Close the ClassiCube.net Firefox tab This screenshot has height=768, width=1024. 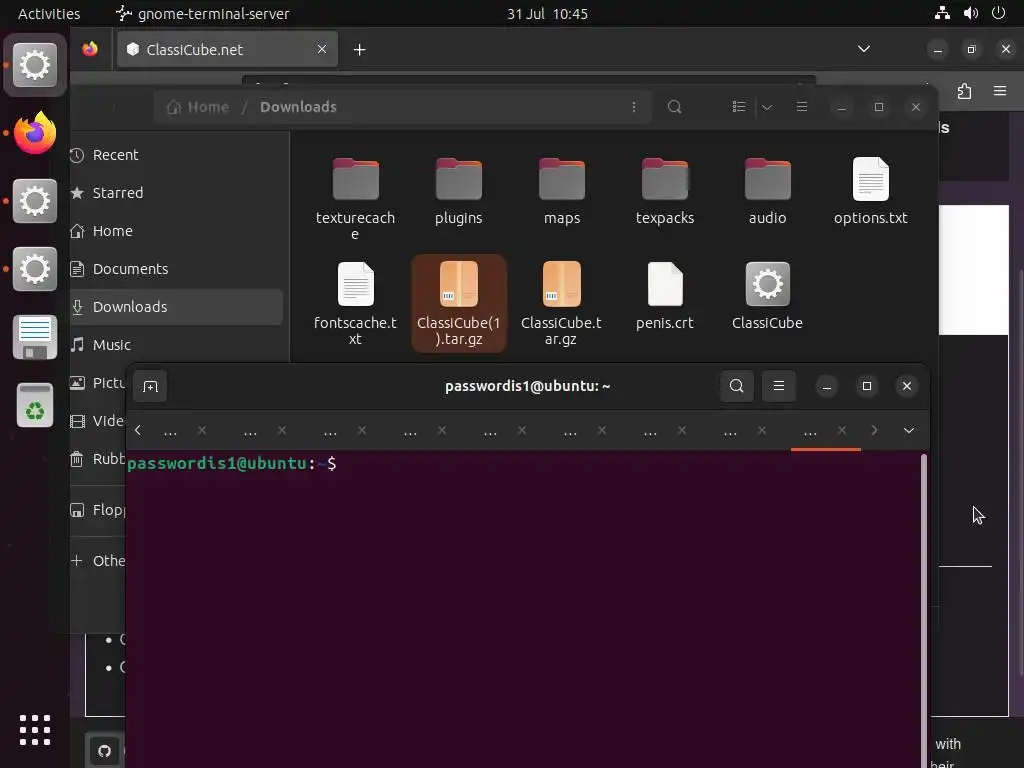tap(322, 49)
